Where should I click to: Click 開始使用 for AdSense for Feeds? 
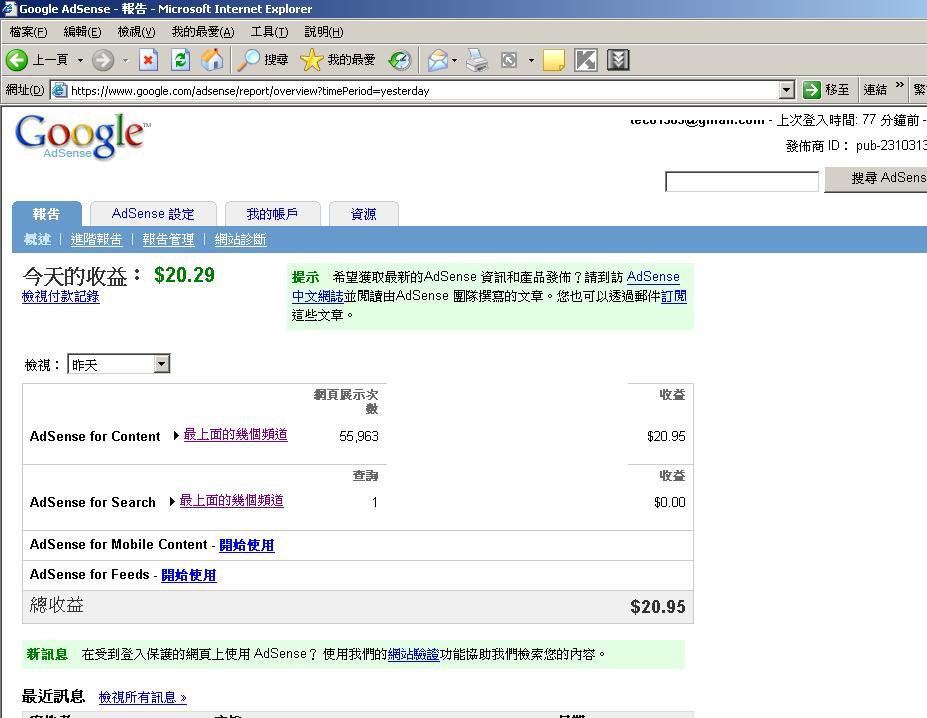coord(189,575)
